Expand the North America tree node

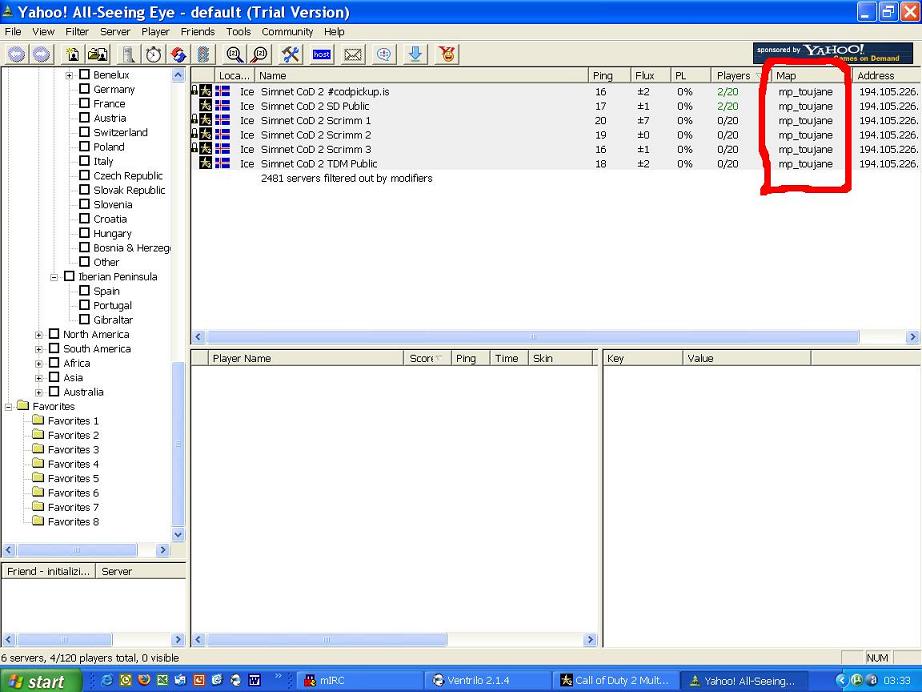tap(39, 335)
